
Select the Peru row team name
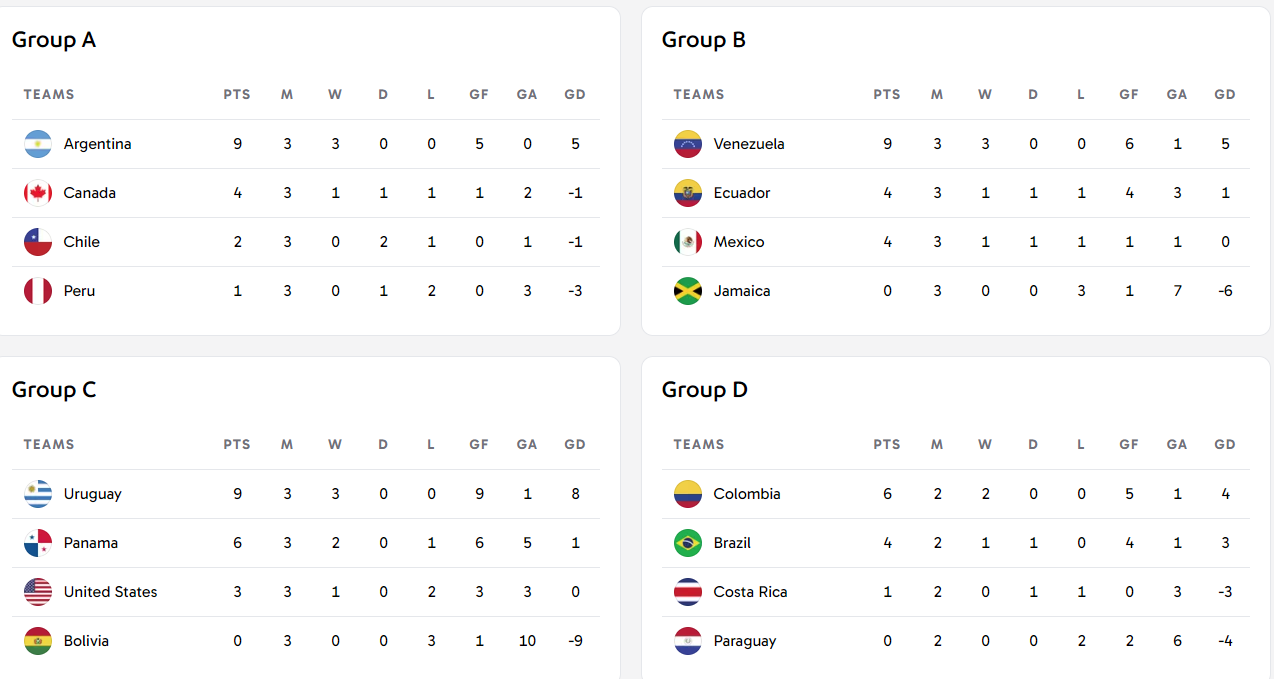(x=79, y=291)
